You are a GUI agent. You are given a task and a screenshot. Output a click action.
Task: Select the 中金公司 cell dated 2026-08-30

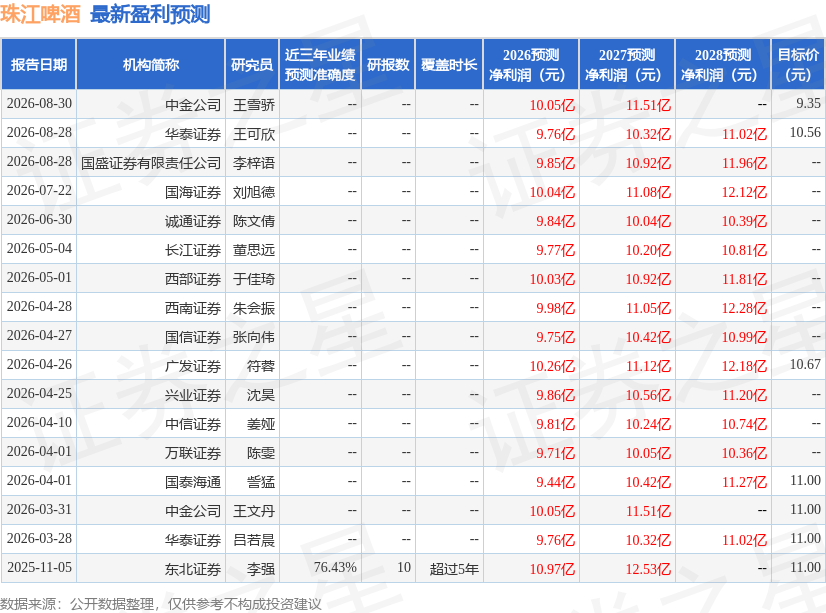coord(193,105)
